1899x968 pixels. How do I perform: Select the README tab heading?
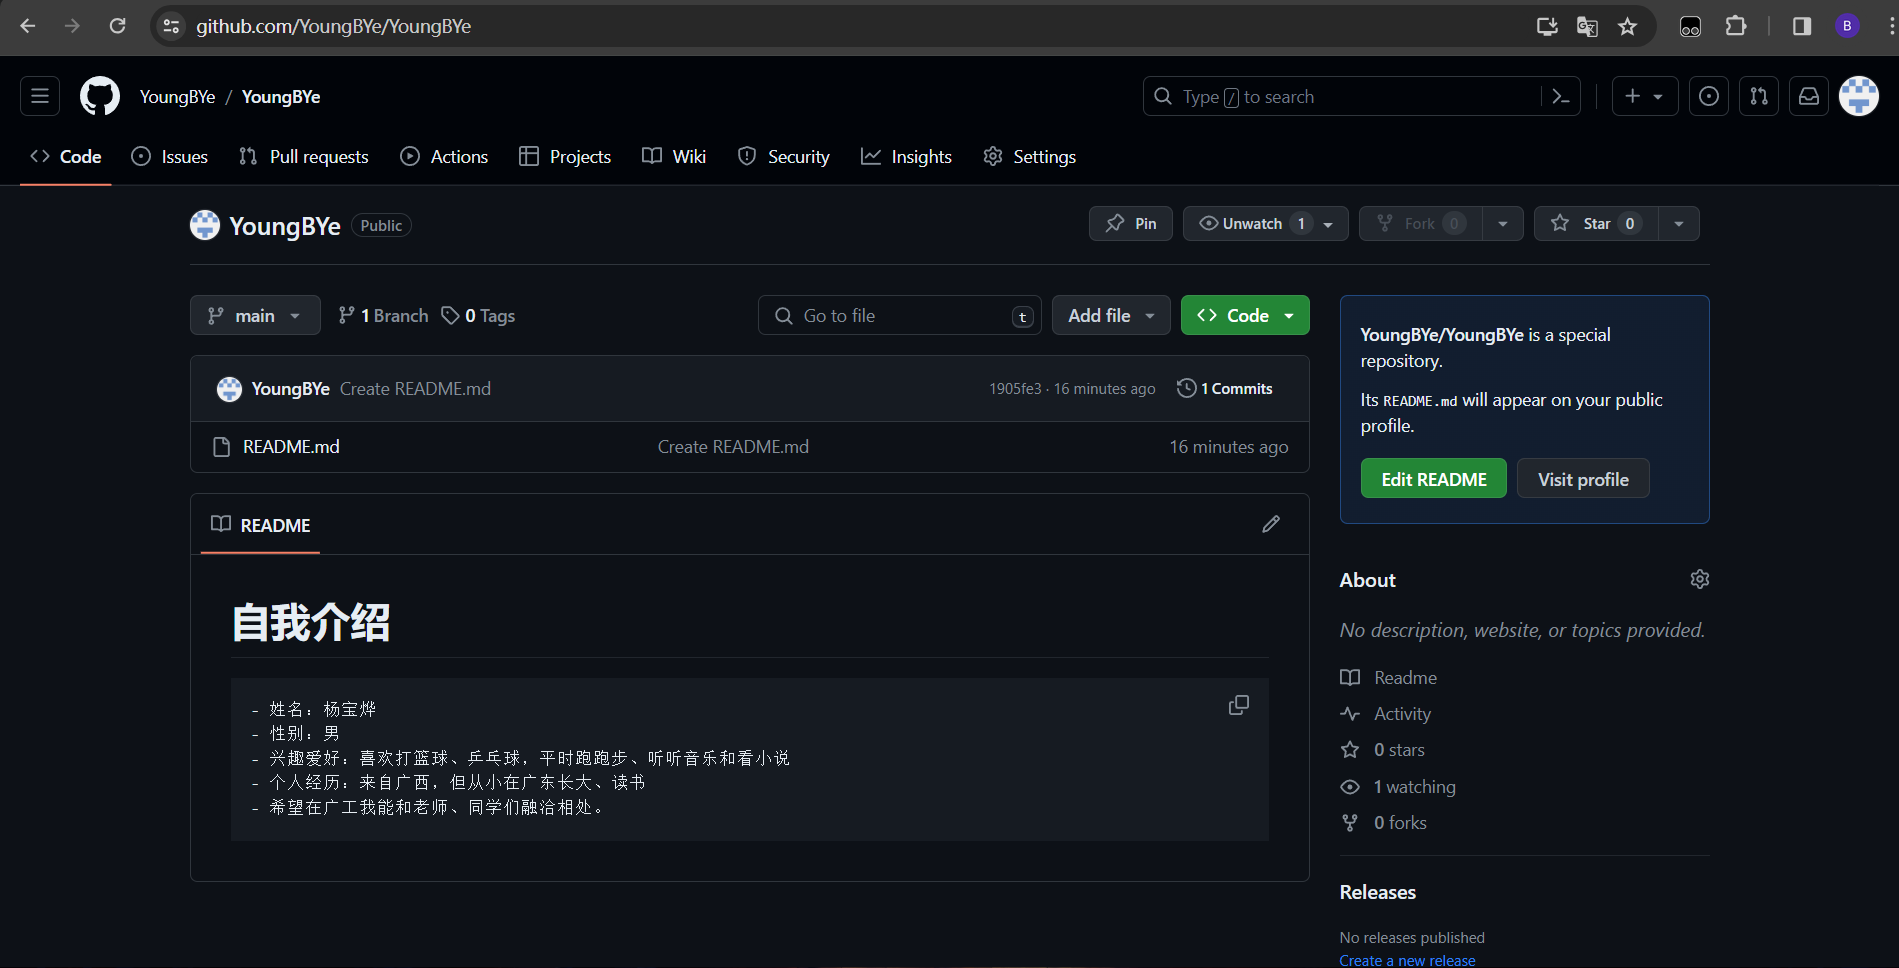click(261, 525)
